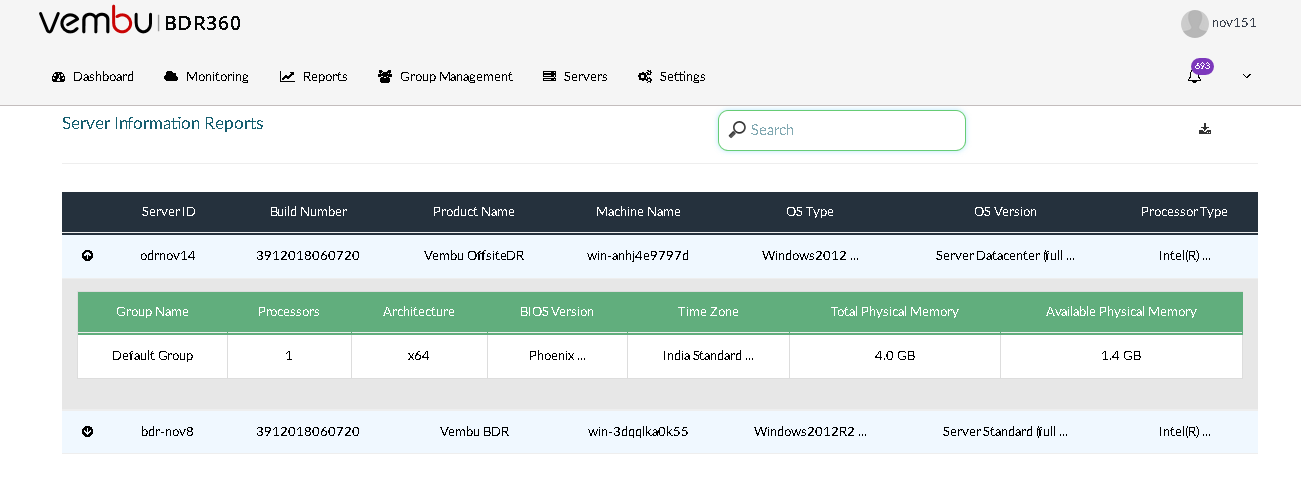This screenshot has height=481, width=1301.
Task: Open the Settings menu
Action: click(671, 77)
